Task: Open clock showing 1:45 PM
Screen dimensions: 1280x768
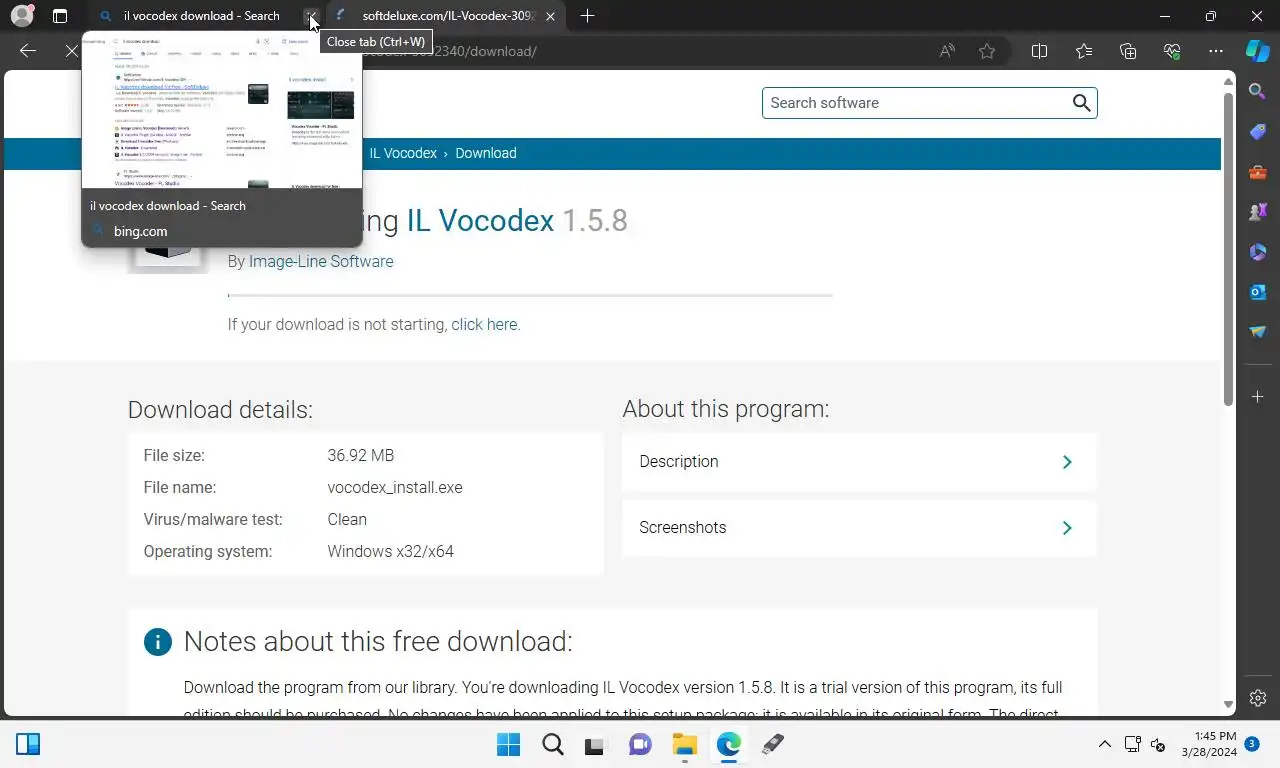Action: coord(1209,744)
